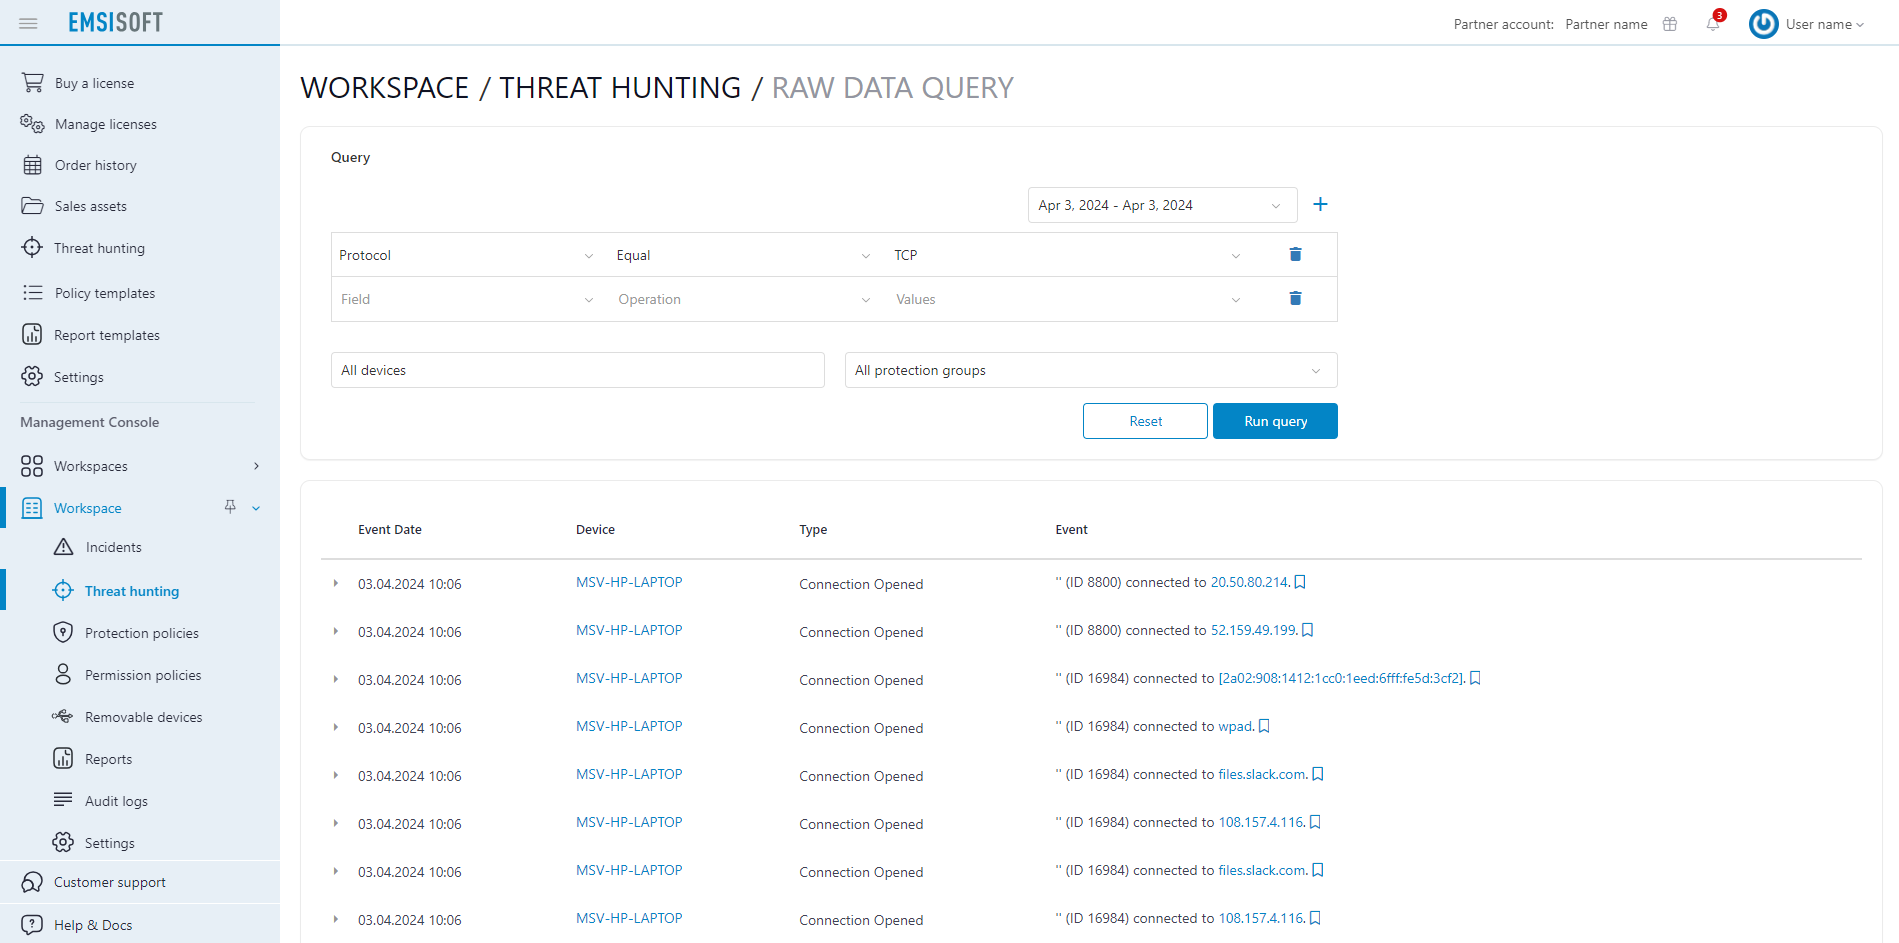Expand the Workspaces sidebar entry
The width and height of the screenshot is (1899, 943).
[256, 466]
